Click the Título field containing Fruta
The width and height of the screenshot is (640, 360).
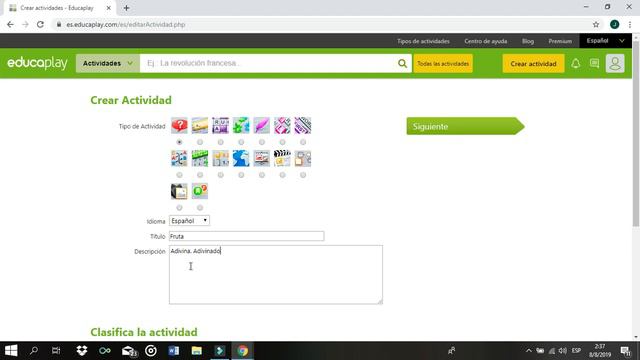click(x=247, y=236)
